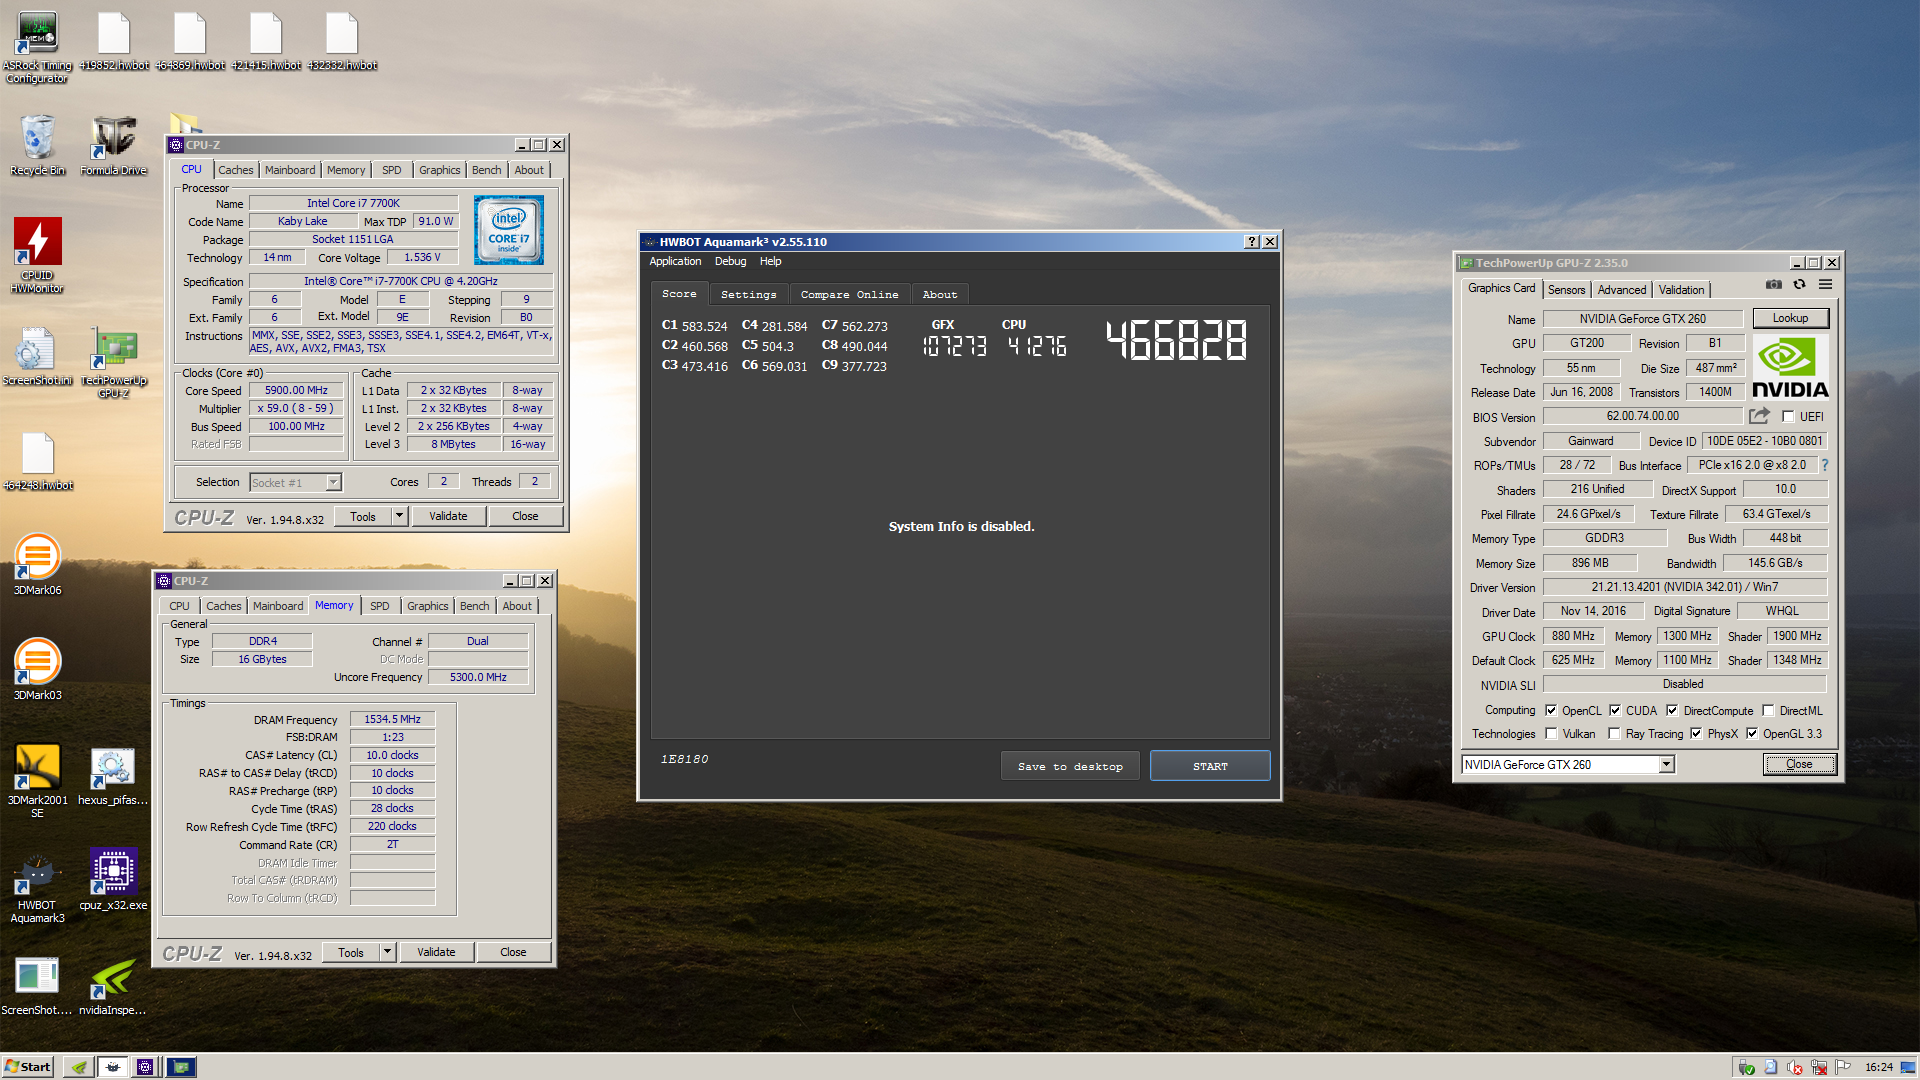Image resolution: width=1920 pixels, height=1080 pixels.
Task: Toggle the OpenCL checkbox
Action: 1551,711
